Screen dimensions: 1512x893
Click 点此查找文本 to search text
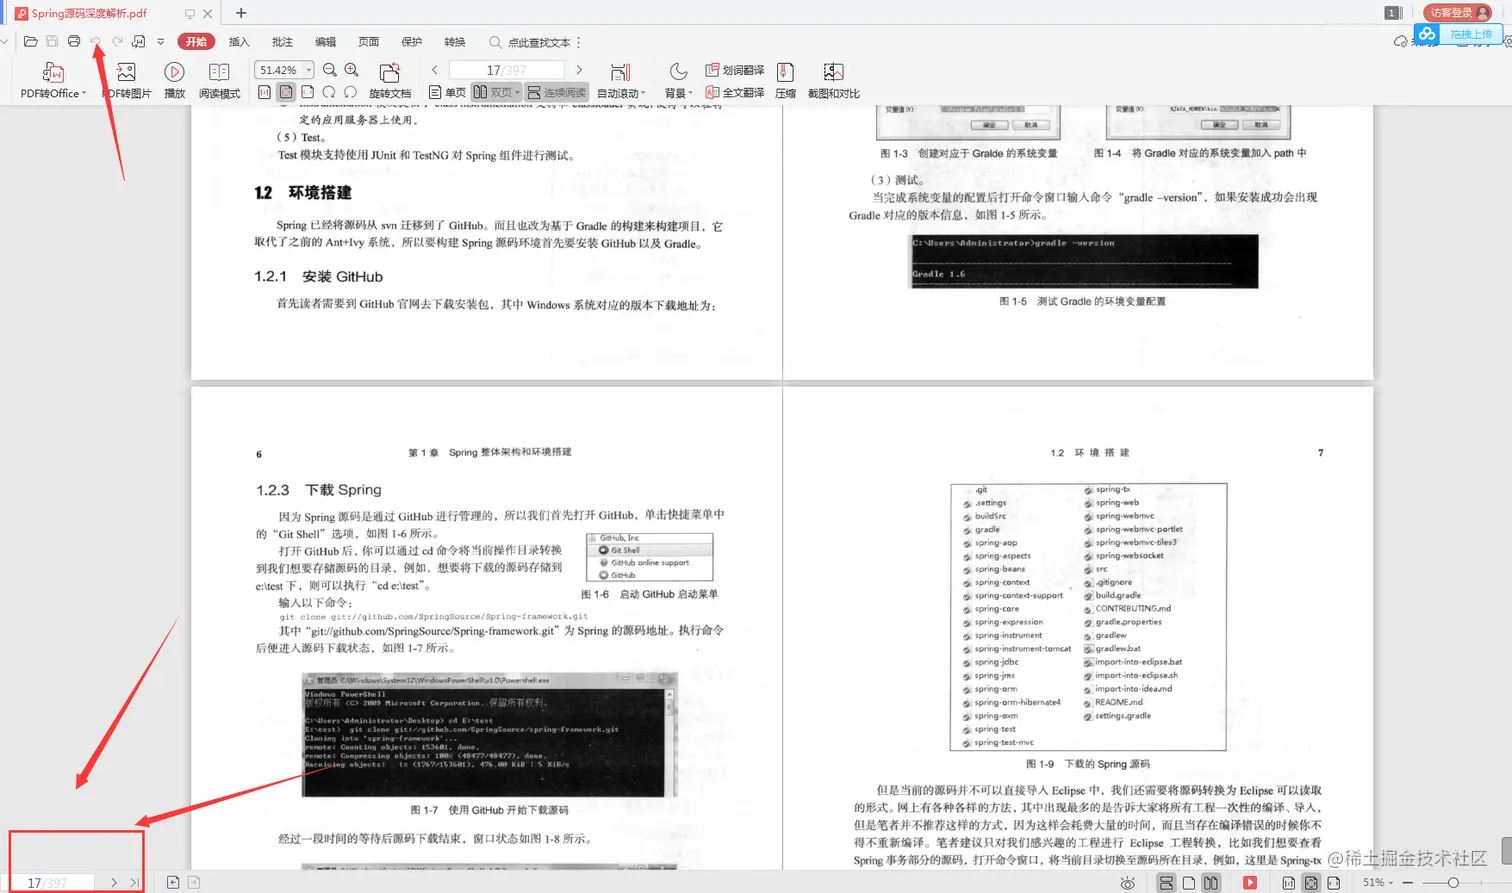pyautogui.click(x=541, y=41)
